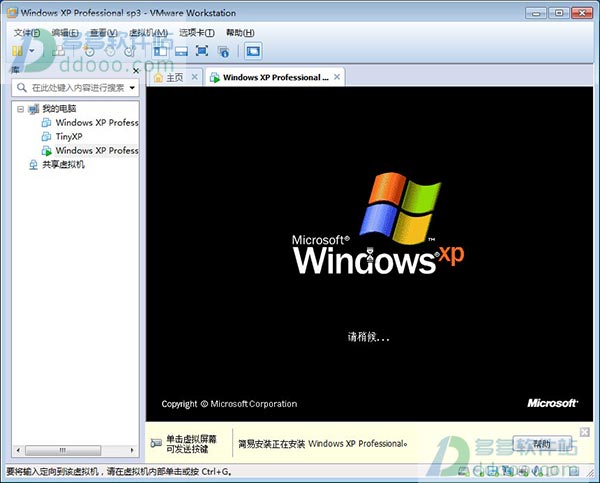Dismiss the easy install info bar
This screenshot has width=600, height=483.
click(584, 432)
